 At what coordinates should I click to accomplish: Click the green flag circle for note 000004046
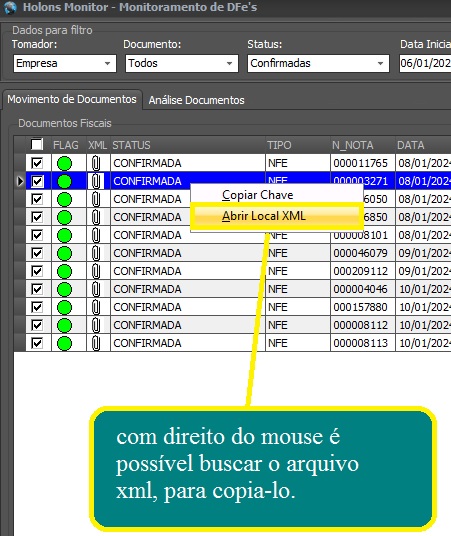pyautogui.click(x=64, y=290)
